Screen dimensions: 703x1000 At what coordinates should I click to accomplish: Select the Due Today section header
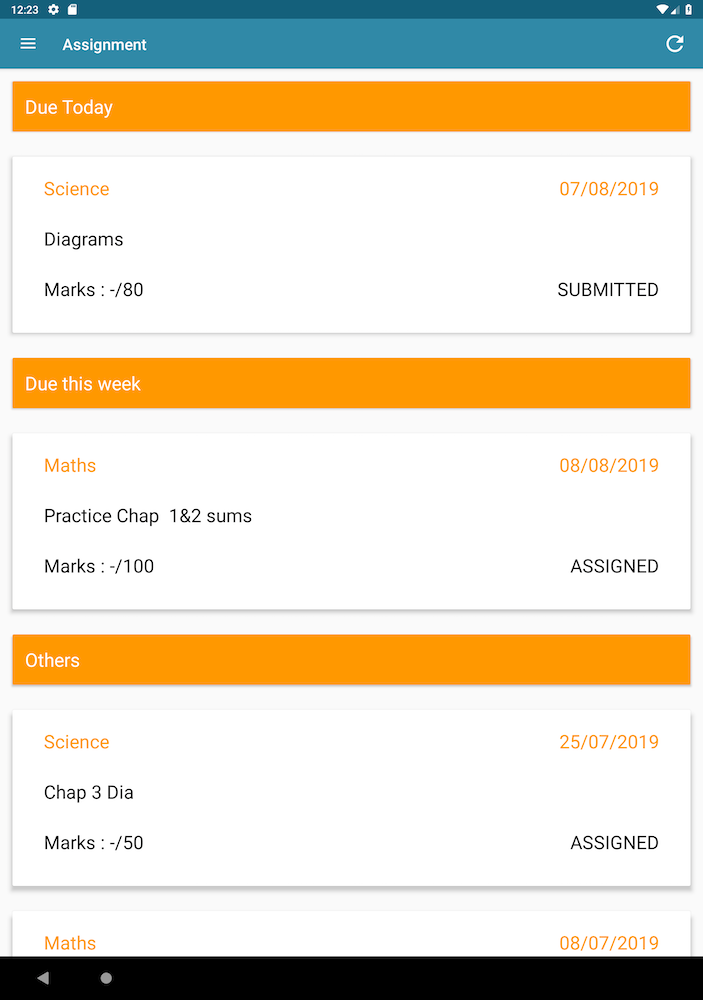point(351,107)
